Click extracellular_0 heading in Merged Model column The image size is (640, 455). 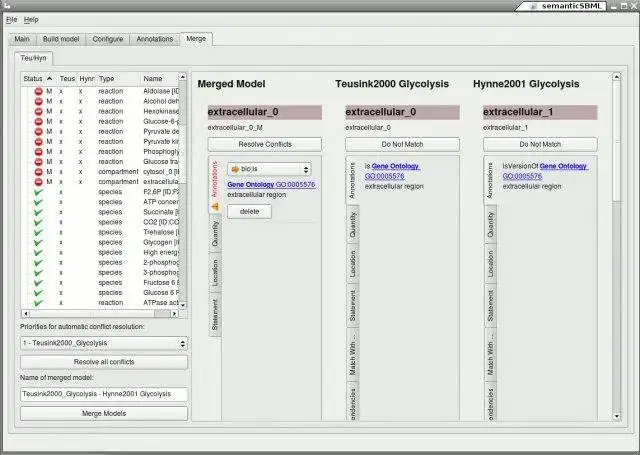coord(264,112)
